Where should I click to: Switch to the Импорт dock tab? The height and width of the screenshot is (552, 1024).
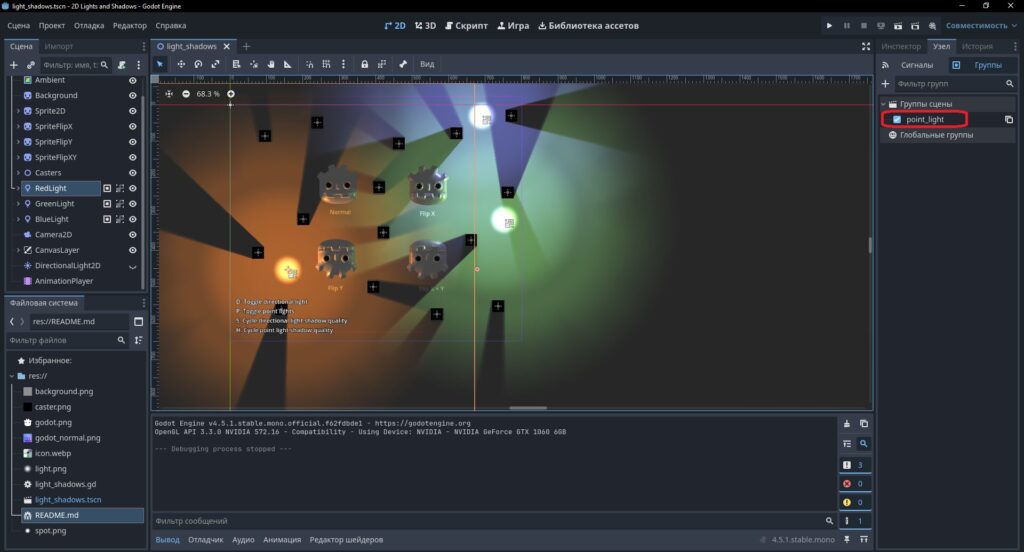tap(59, 46)
